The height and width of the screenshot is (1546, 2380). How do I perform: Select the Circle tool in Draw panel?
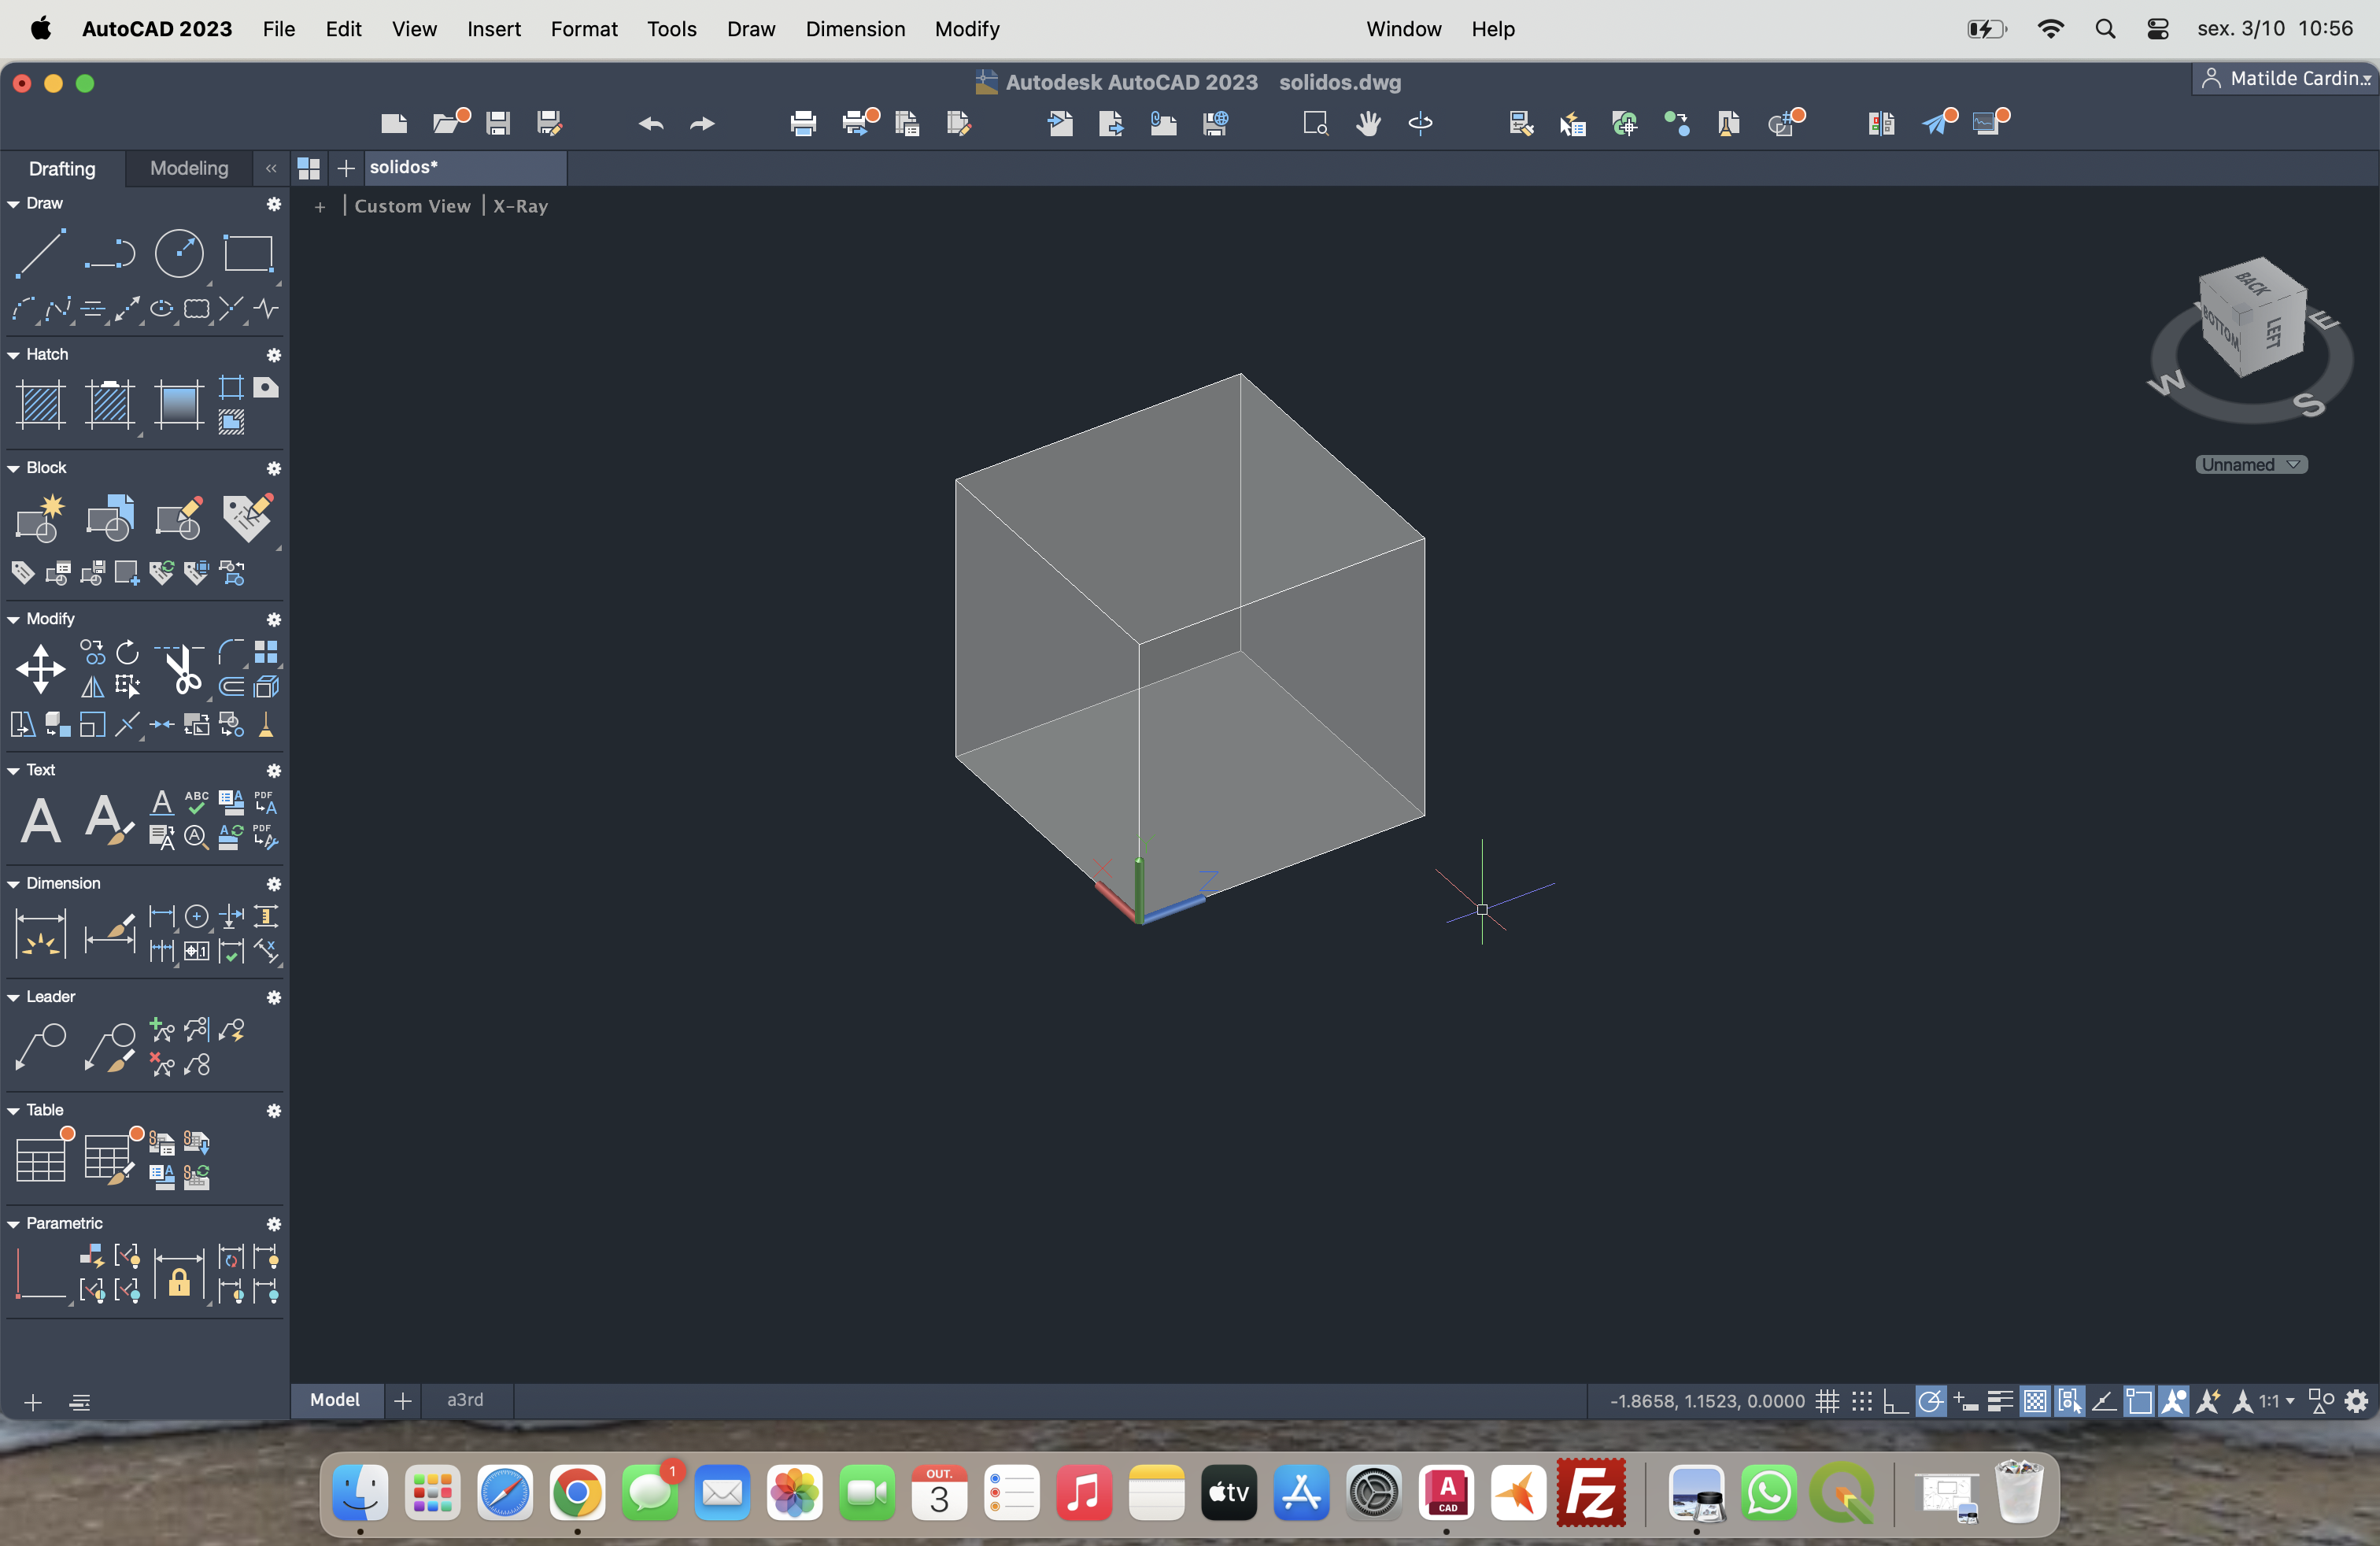point(179,253)
